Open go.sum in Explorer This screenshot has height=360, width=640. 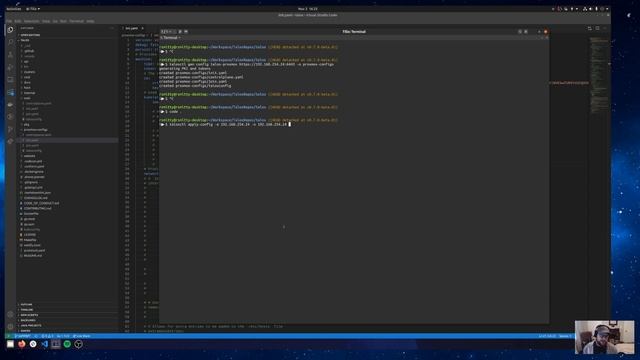point(29,224)
